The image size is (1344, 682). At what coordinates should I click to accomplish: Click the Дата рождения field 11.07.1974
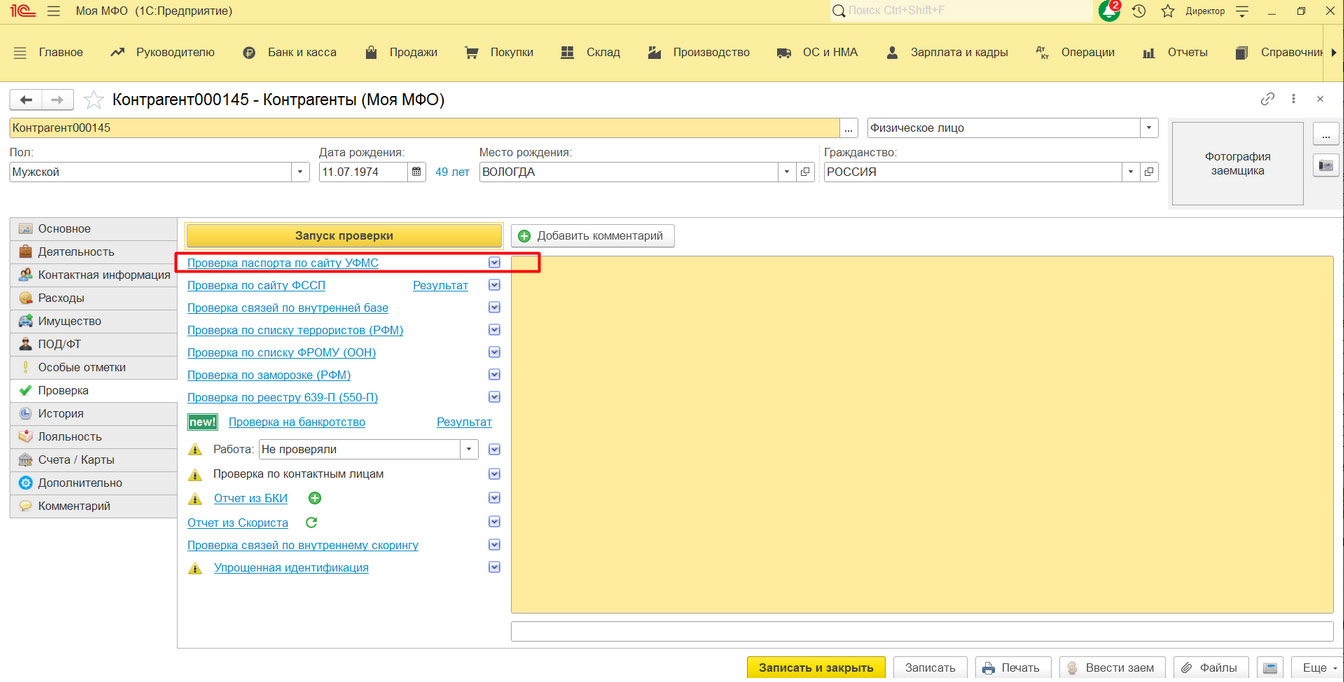click(363, 172)
